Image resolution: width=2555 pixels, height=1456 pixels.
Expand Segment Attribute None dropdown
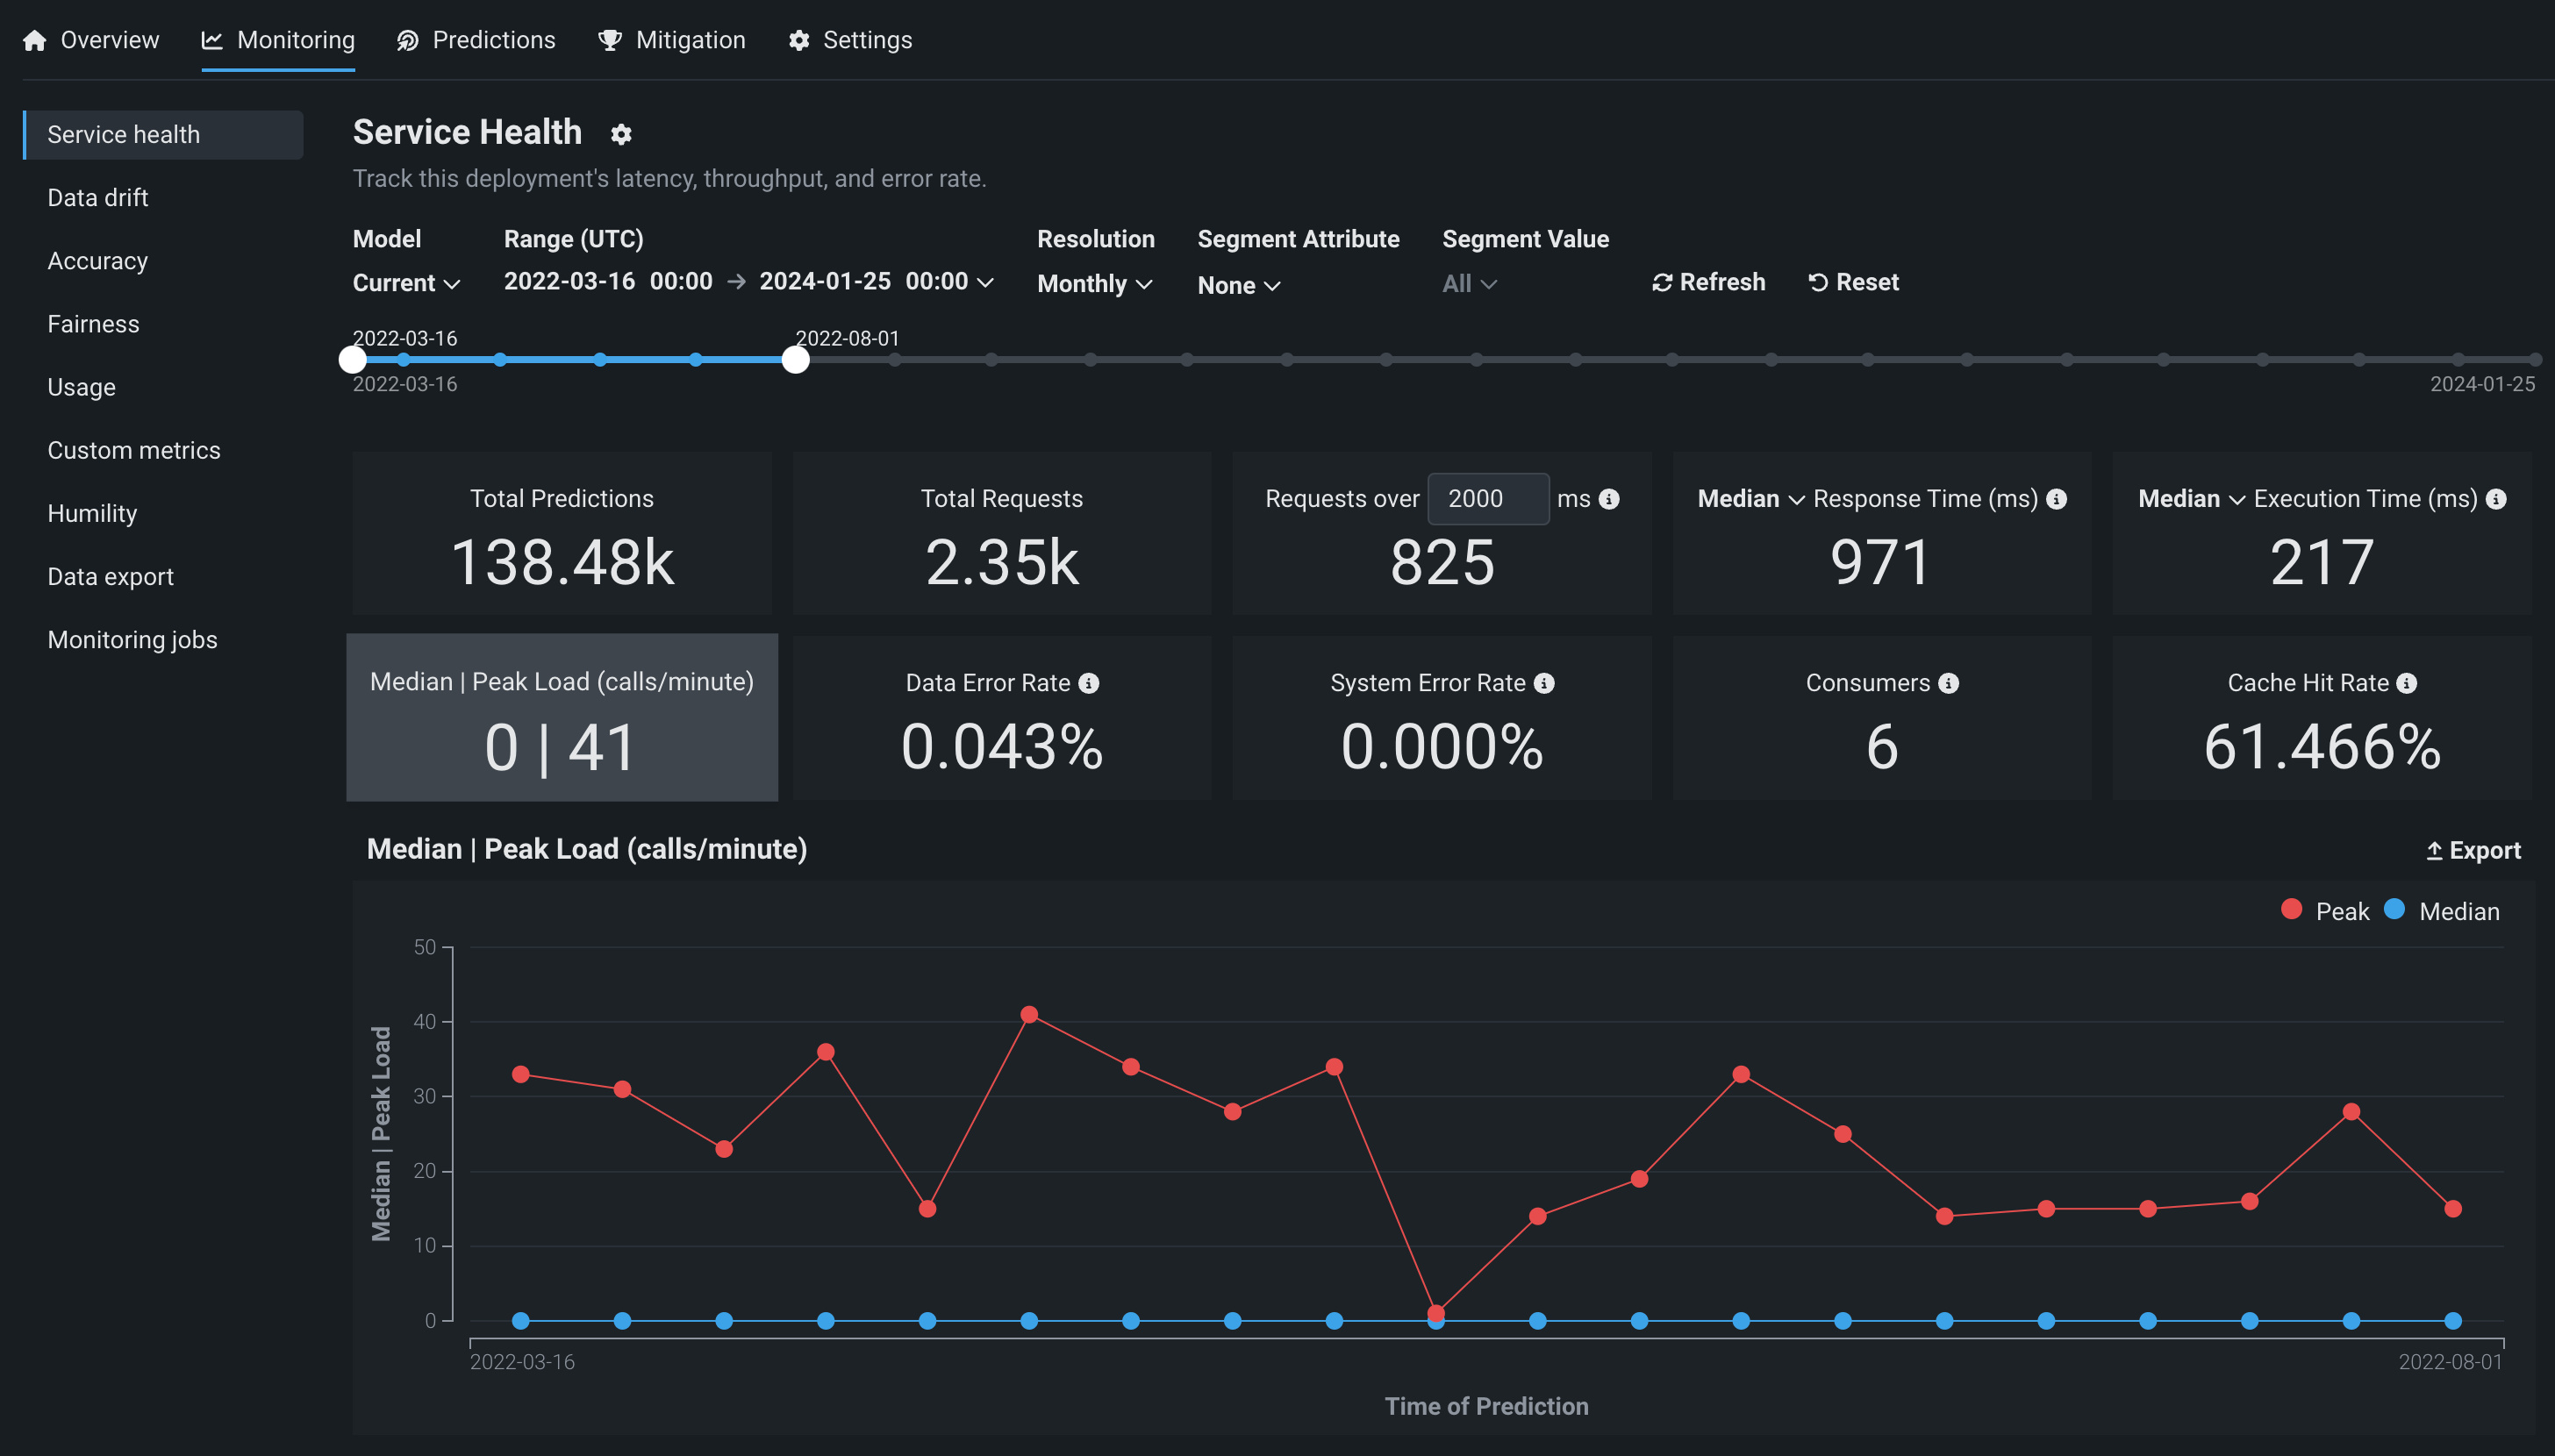pyautogui.click(x=1238, y=285)
